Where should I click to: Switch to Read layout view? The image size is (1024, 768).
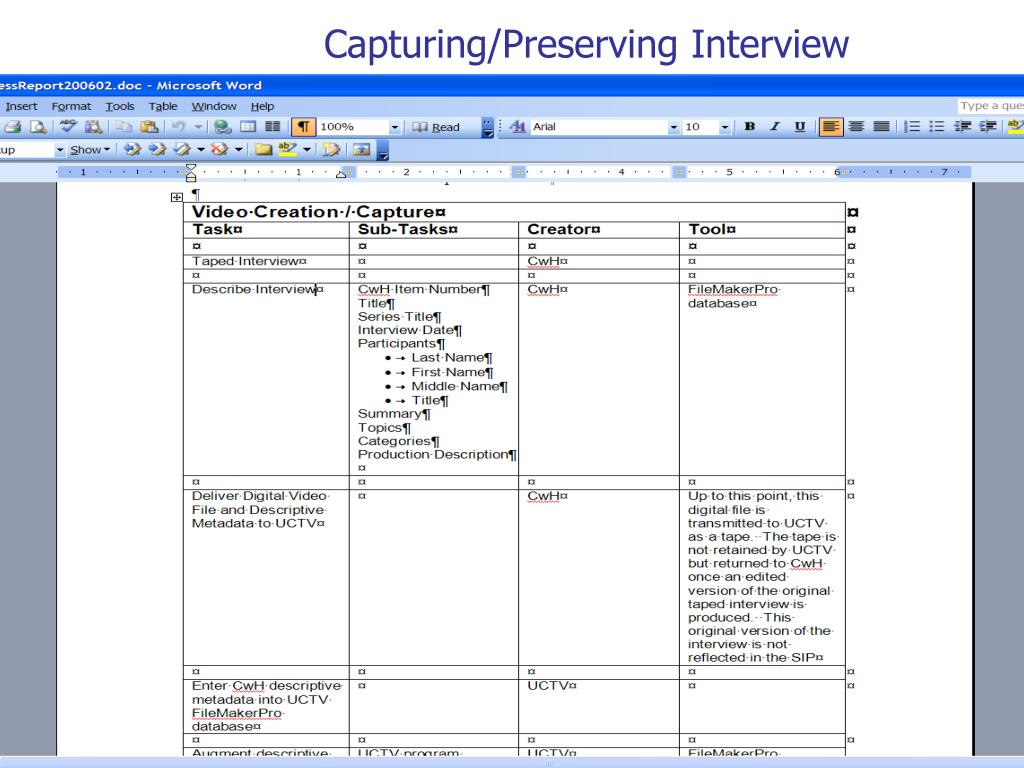point(436,127)
